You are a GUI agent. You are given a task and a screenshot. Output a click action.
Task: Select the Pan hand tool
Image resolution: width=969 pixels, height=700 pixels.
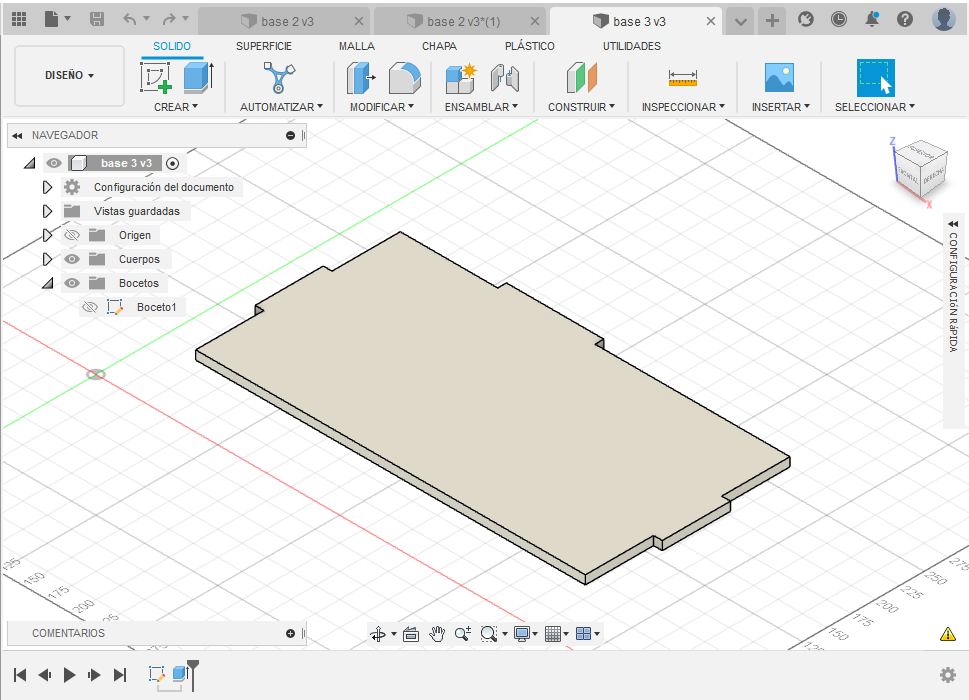point(437,633)
